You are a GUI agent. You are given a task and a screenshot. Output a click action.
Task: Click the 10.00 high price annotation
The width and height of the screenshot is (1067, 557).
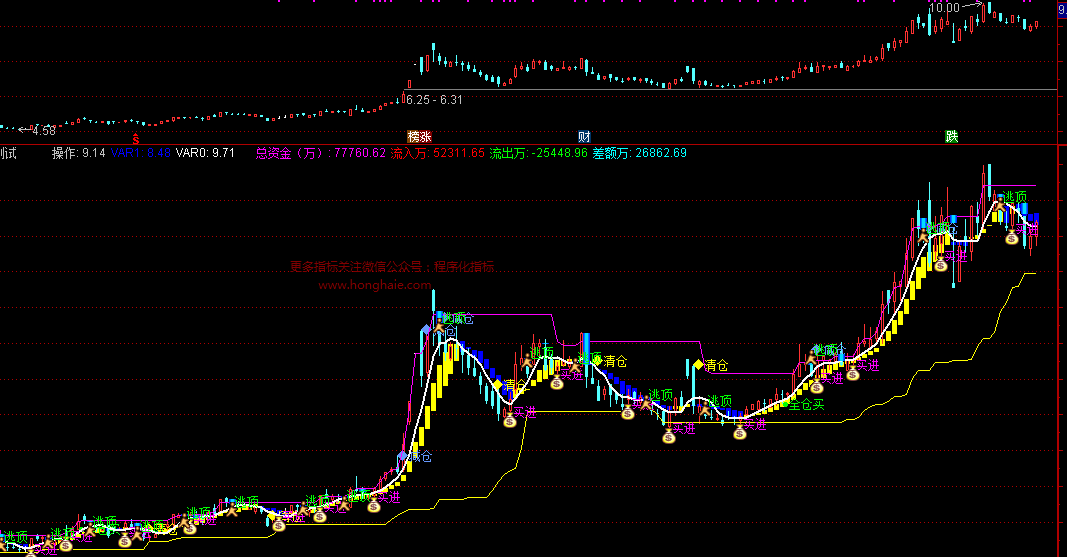pyautogui.click(x=943, y=8)
